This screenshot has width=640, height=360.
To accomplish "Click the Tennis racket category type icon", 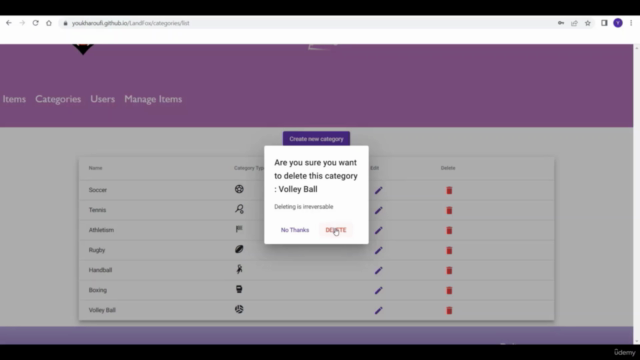I will (x=239, y=209).
